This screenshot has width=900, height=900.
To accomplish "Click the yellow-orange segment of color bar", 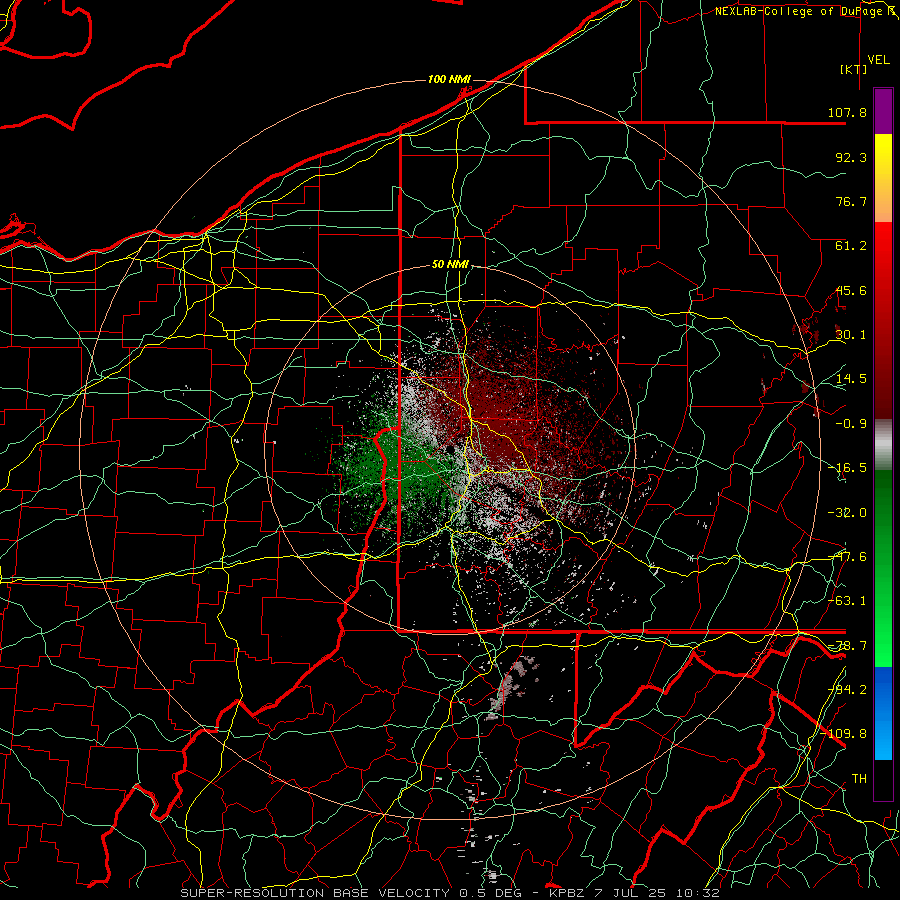I will coord(883,178).
